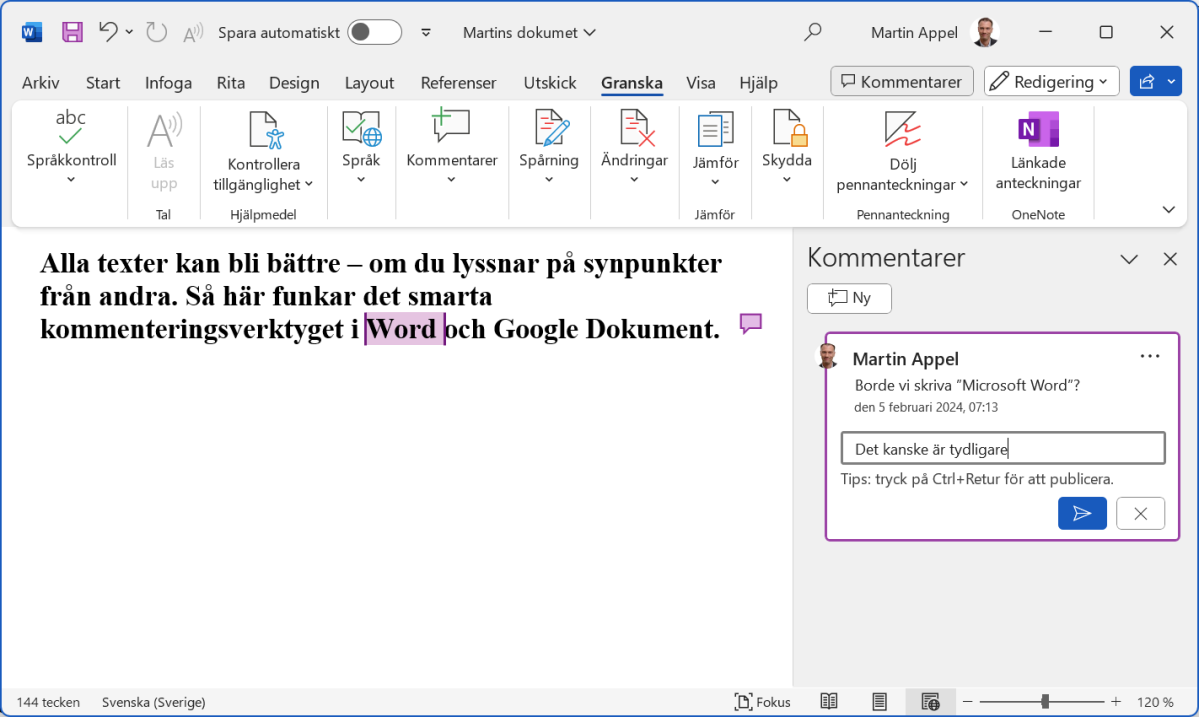Image resolution: width=1199 pixels, height=717 pixels.
Task: Collapse the ribbon with chevron arrow
Action: [1168, 210]
